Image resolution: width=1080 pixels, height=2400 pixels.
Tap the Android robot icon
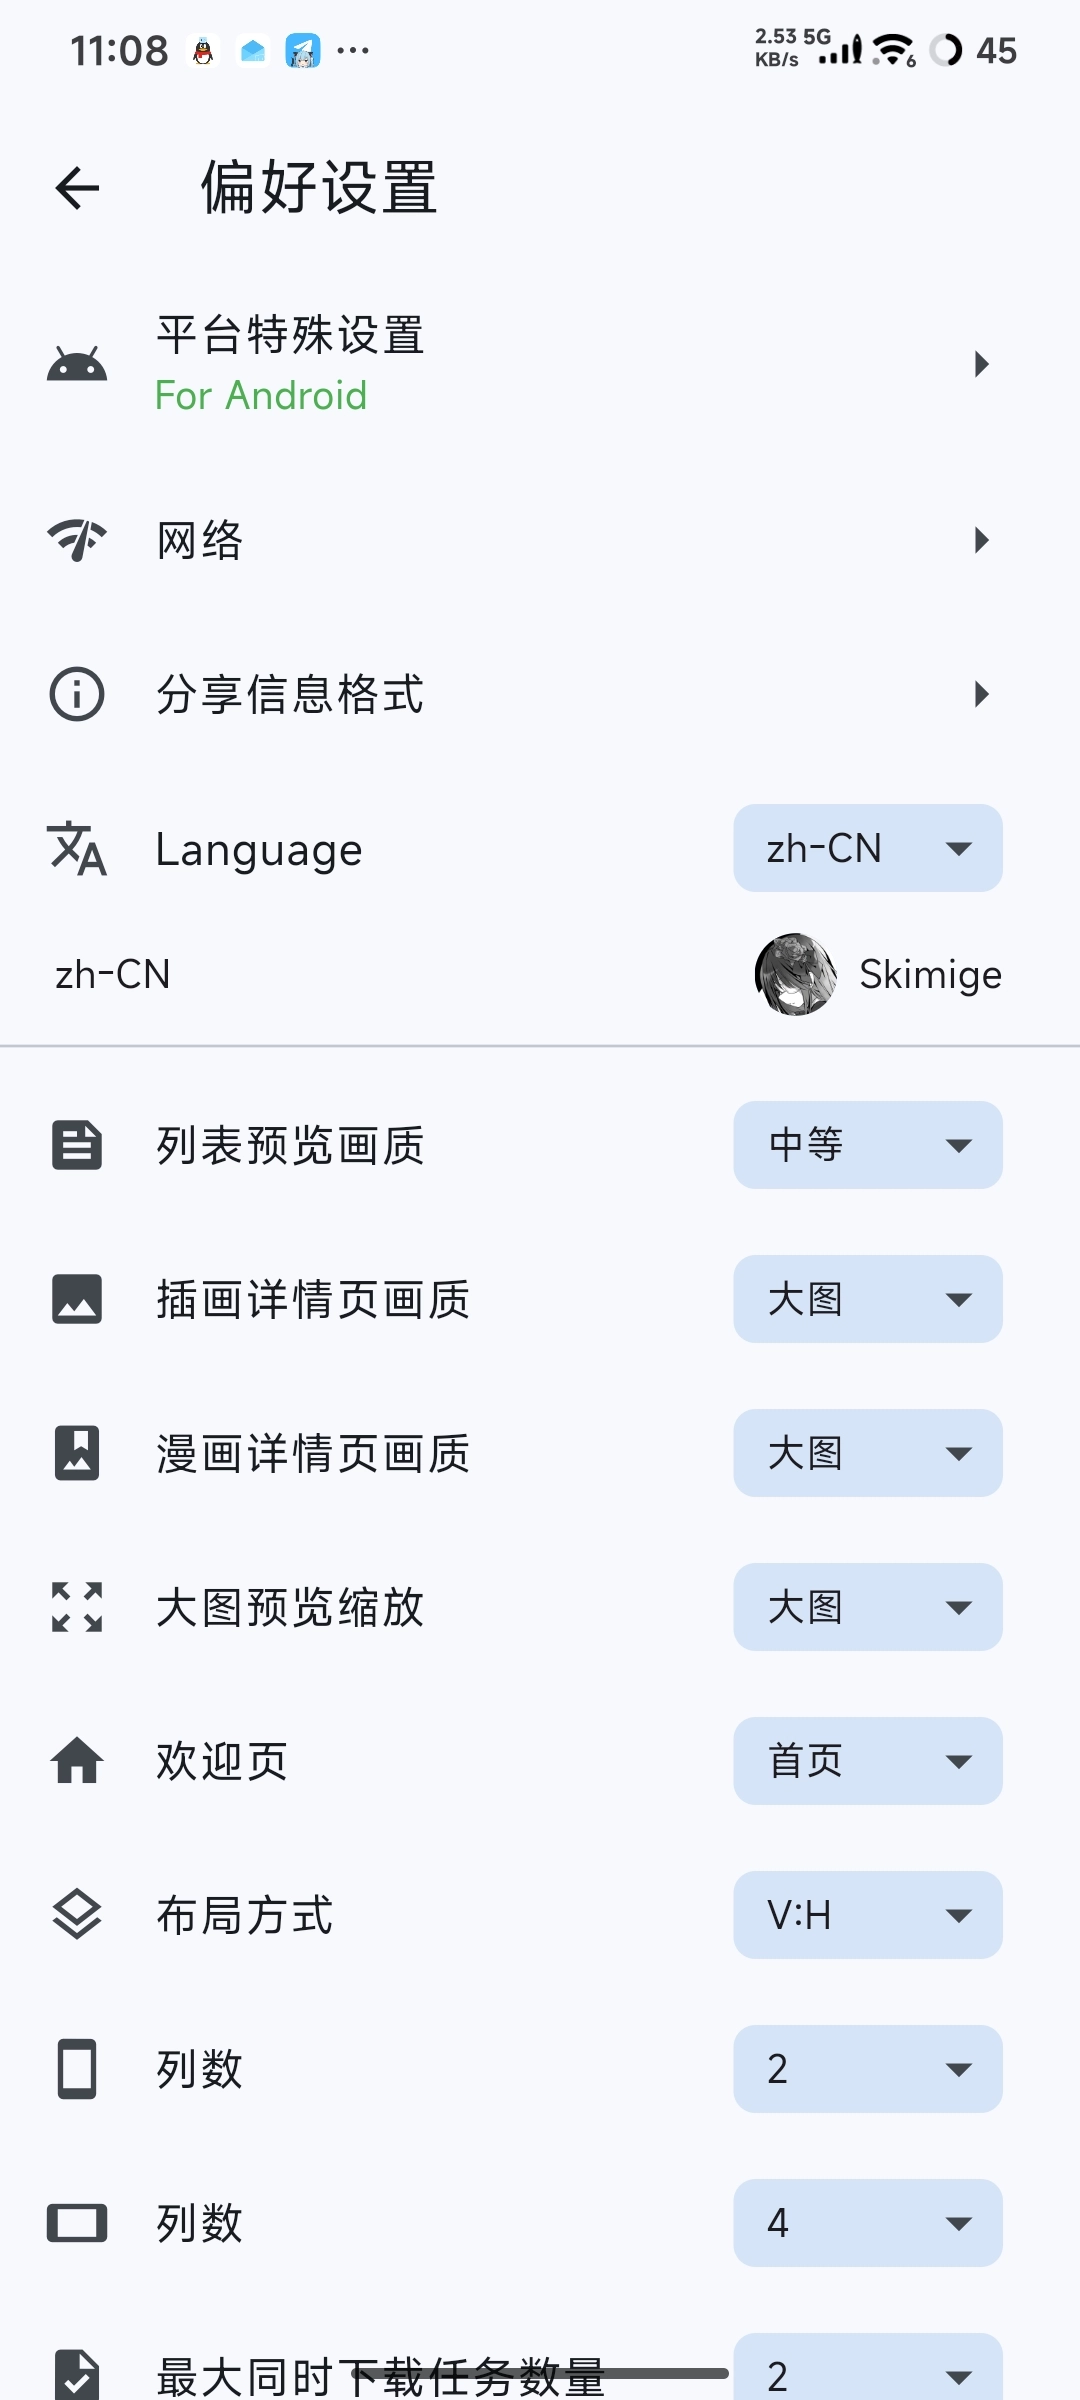pos(77,365)
